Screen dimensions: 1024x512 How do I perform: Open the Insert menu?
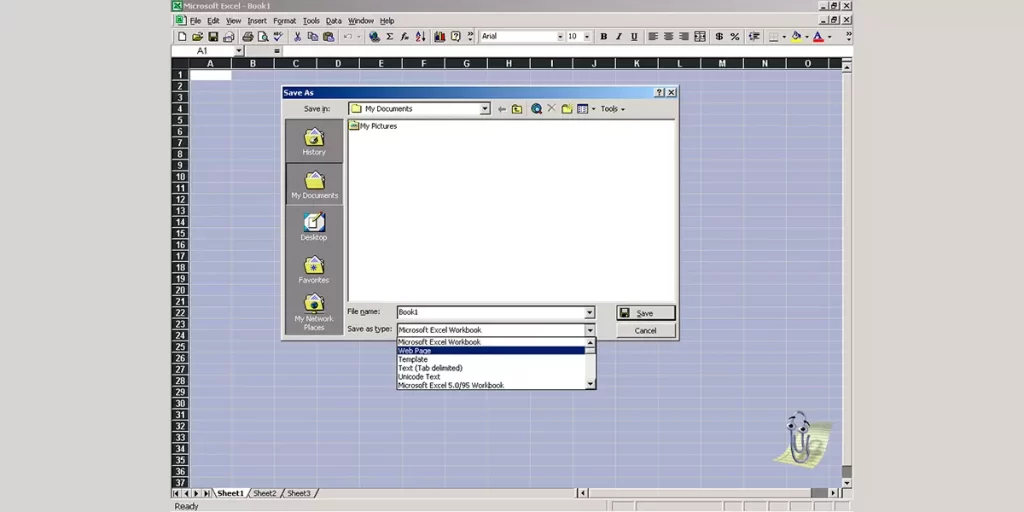point(257,21)
